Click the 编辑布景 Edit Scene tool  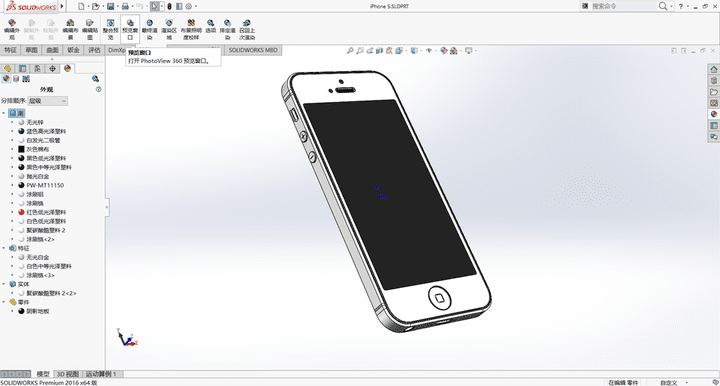coord(70,29)
